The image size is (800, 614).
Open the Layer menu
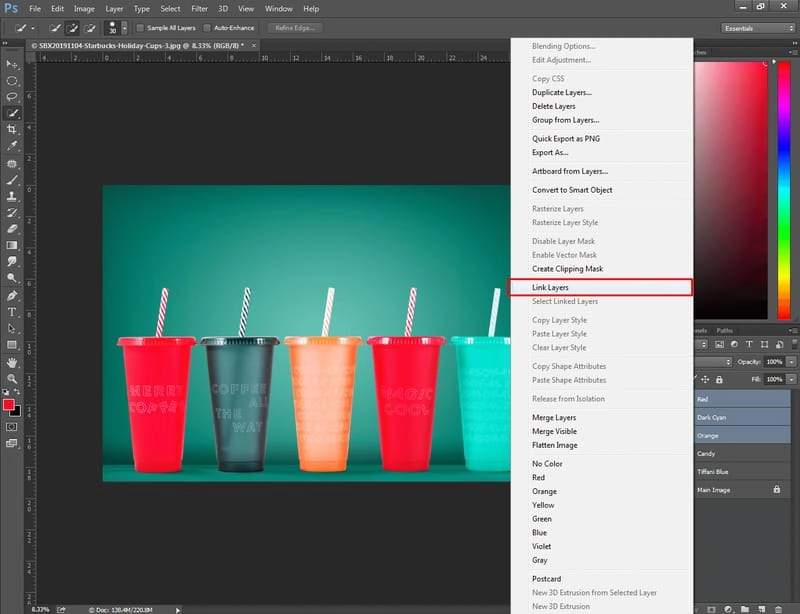point(114,9)
